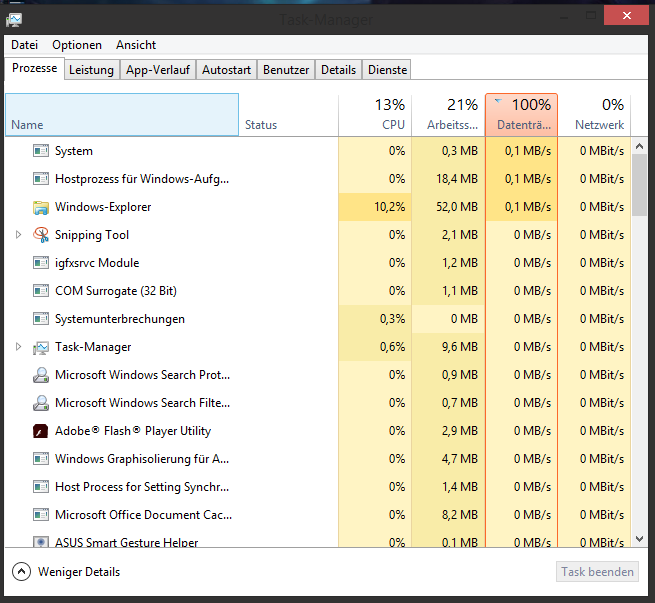
Task: Select the Windows-Explorer process name
Action: click(x=103, y=207)
